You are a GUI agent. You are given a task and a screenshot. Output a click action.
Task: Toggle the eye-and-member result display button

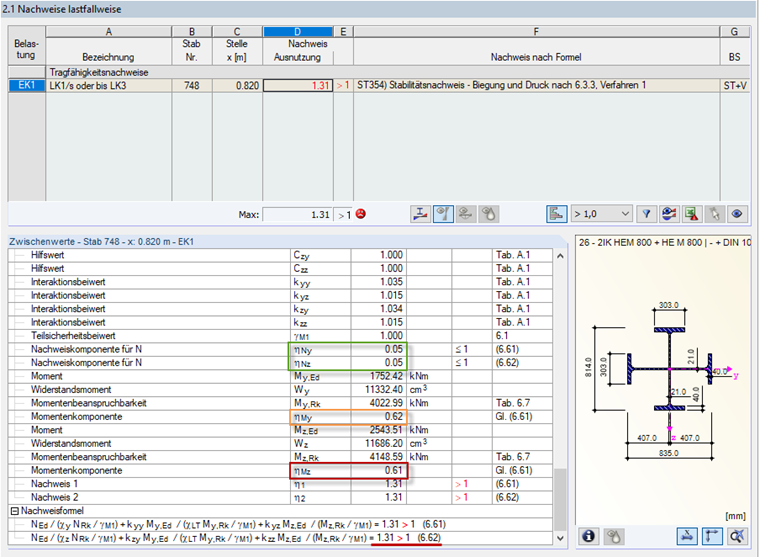443,214
